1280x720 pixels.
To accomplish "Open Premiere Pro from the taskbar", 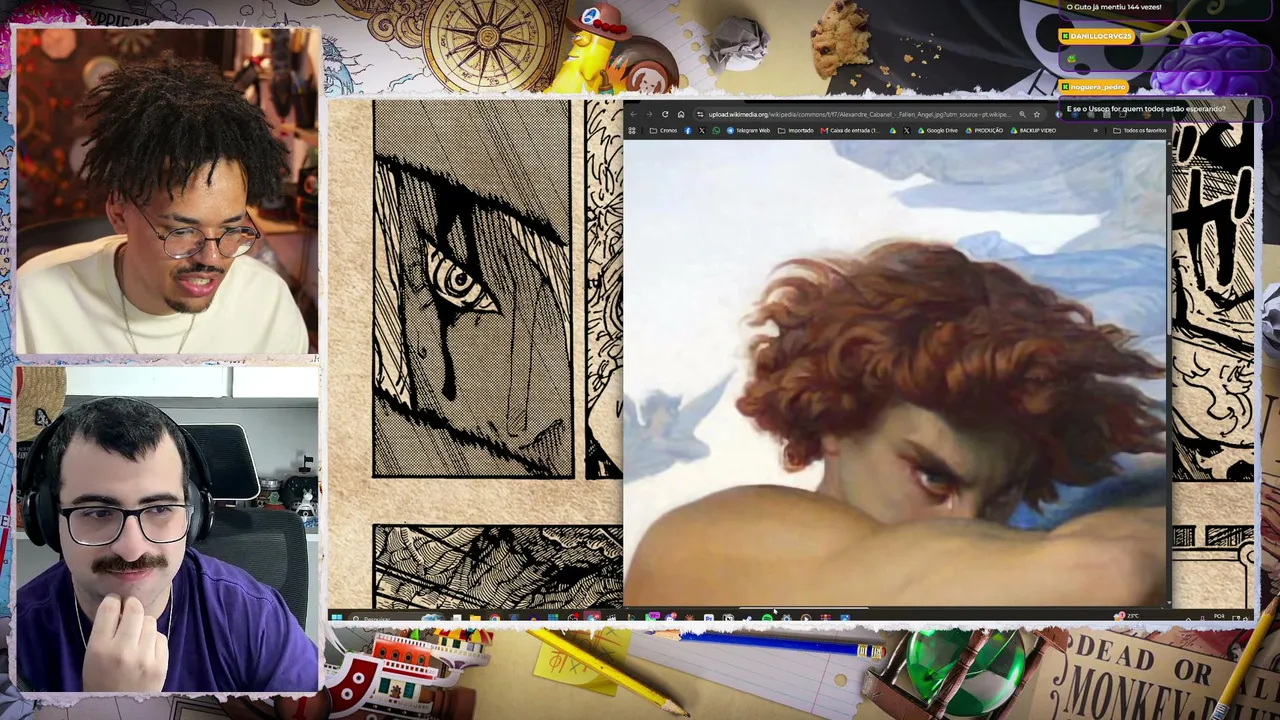I will [709, 618].
